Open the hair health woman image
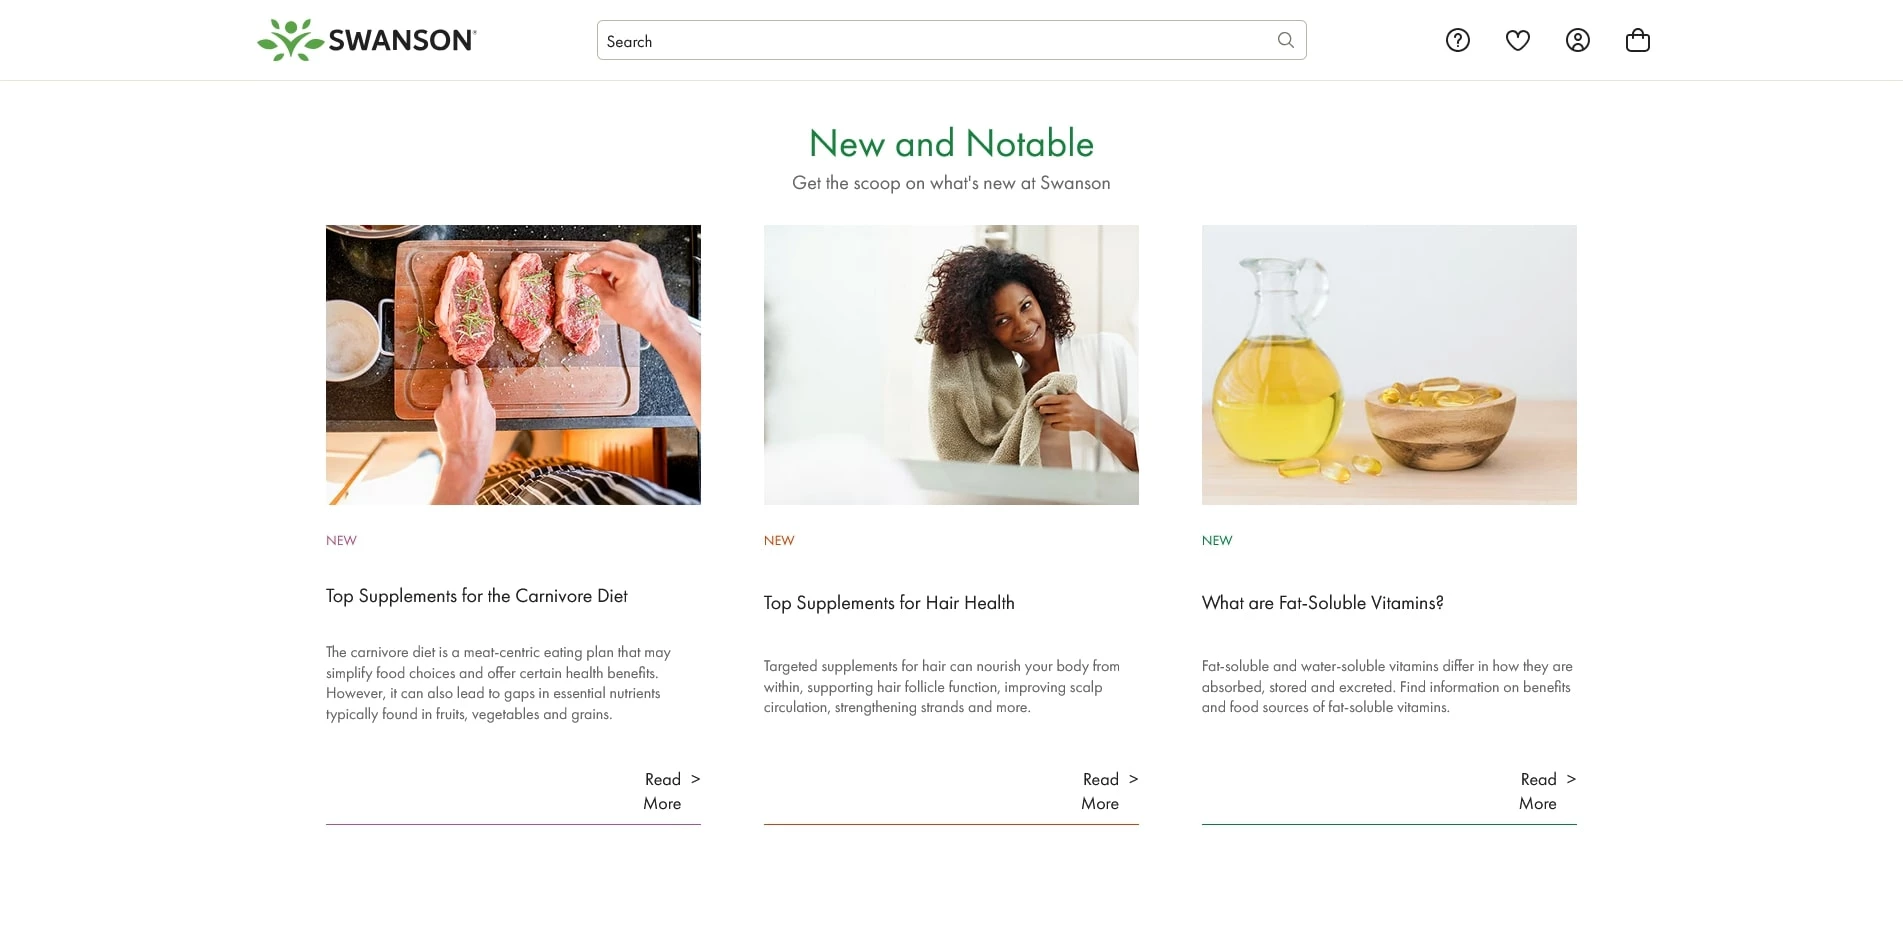This screenshot has width=1903, height=927. tap(951, 365)
